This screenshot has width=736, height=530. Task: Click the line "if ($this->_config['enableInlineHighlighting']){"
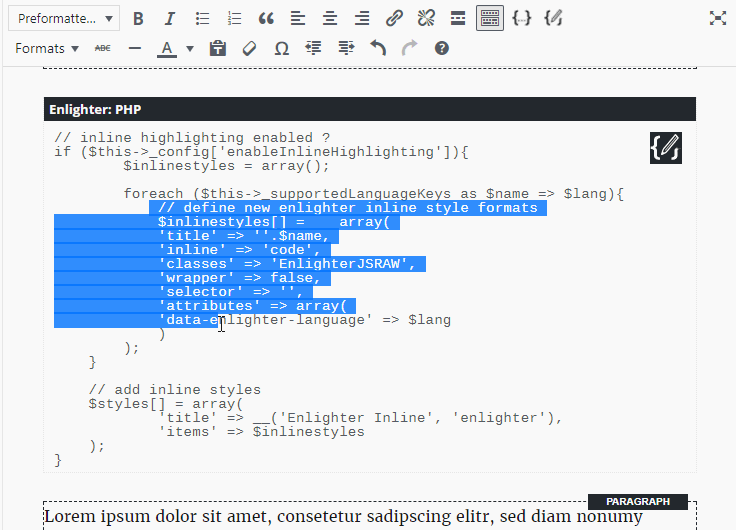pos(261,152)
